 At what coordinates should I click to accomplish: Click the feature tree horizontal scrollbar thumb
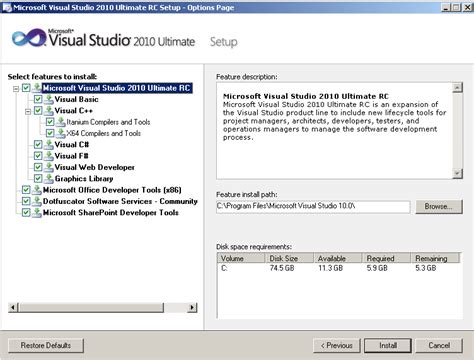click(91, 307)
